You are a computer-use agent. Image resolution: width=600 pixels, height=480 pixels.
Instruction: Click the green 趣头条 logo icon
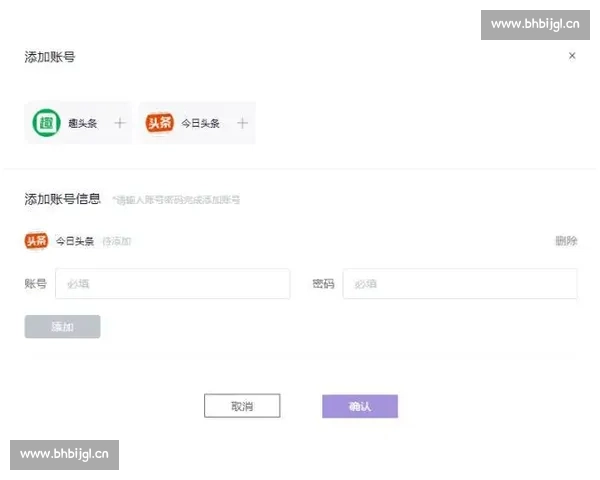tap(46, 123)
